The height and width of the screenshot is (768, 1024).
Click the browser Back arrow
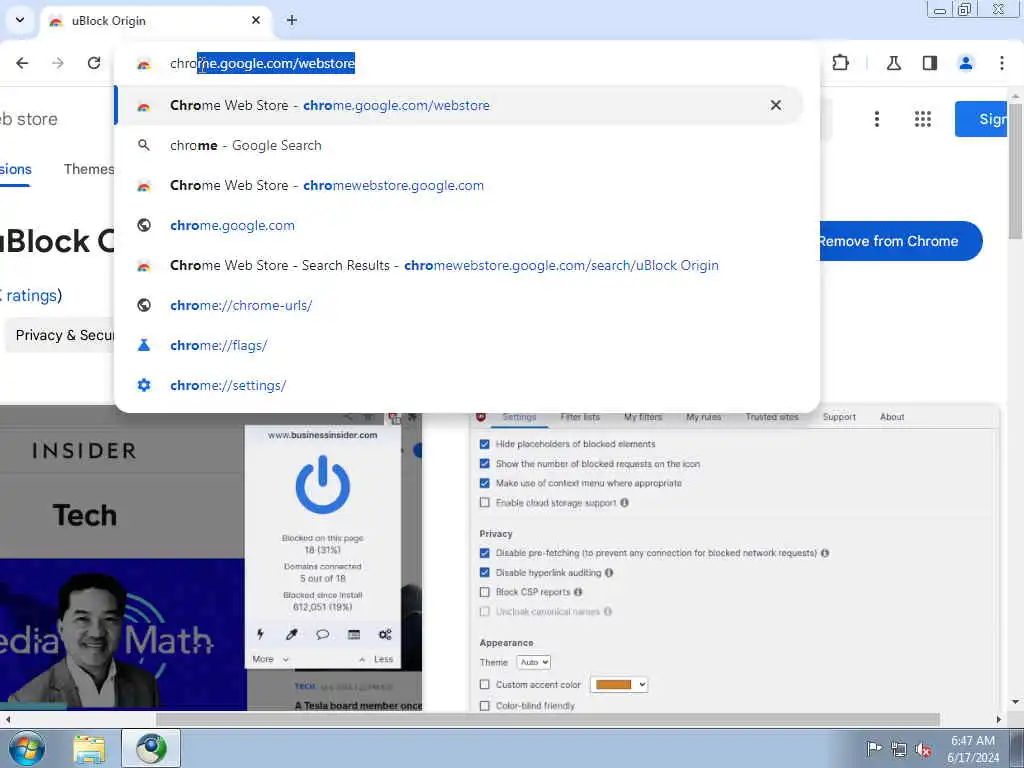pos(22,63)
